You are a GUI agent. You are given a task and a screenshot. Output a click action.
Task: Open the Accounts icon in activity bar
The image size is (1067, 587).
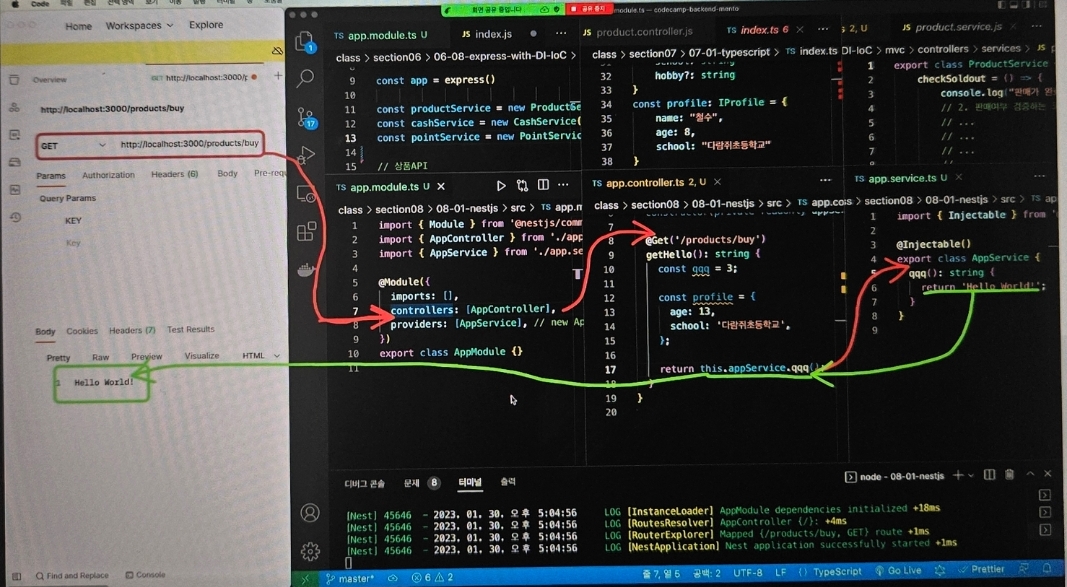[x=310, y=512]
